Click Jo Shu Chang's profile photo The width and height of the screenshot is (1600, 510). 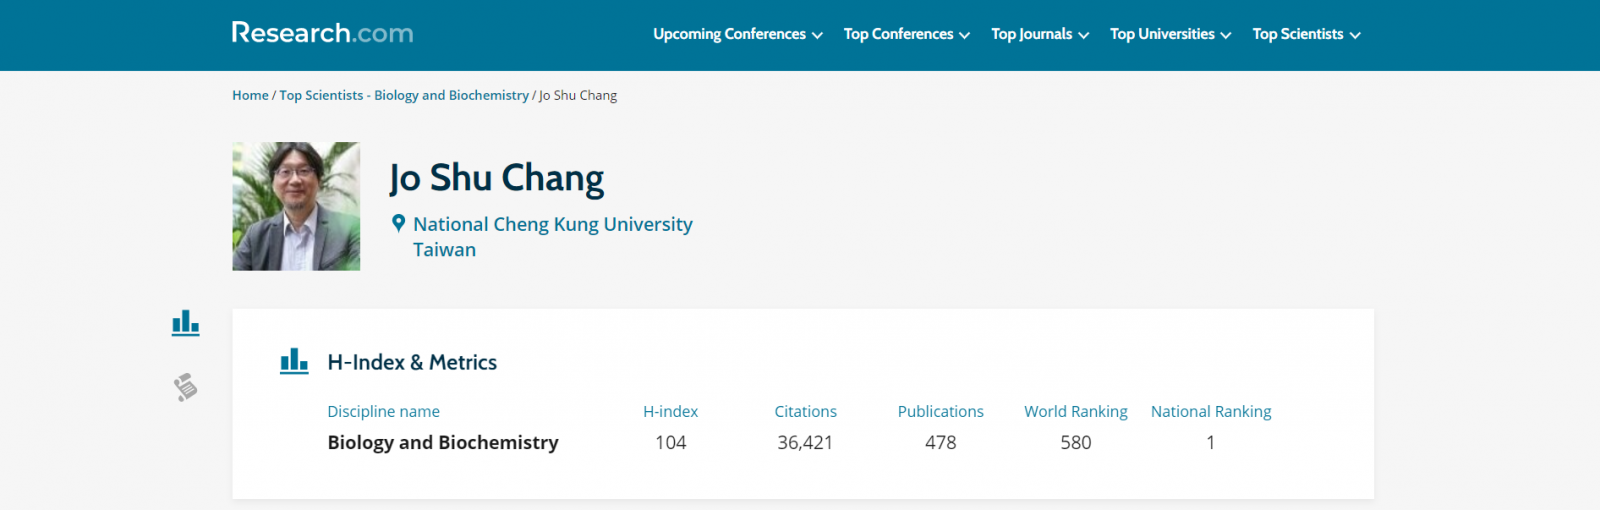tap(296, 206)
